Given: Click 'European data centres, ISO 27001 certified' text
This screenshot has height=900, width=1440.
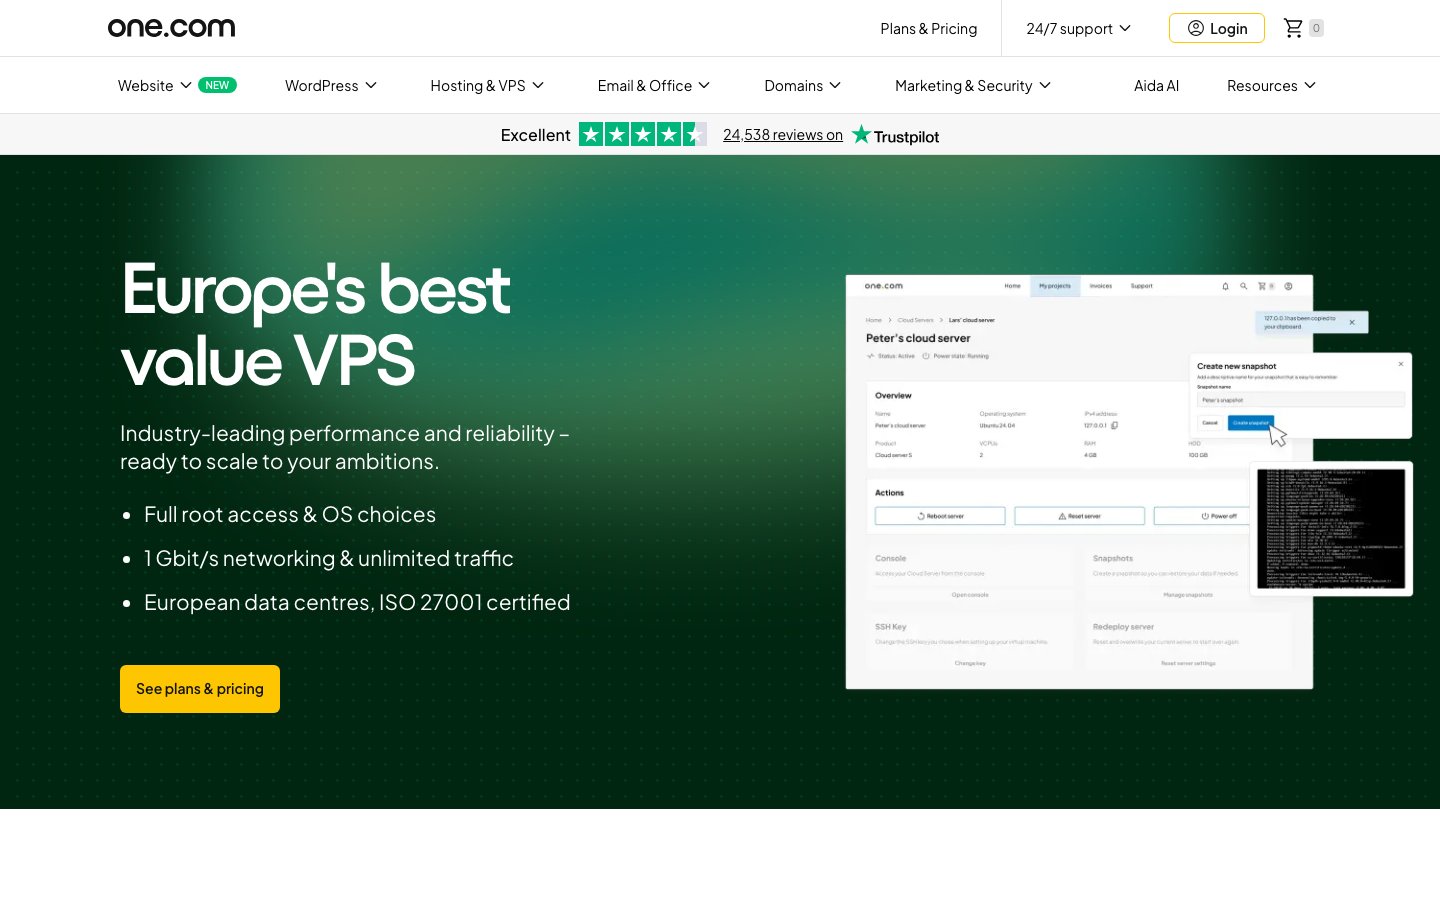Looking at the screenshot, I should pyautogui.click(x=357, y=602).
